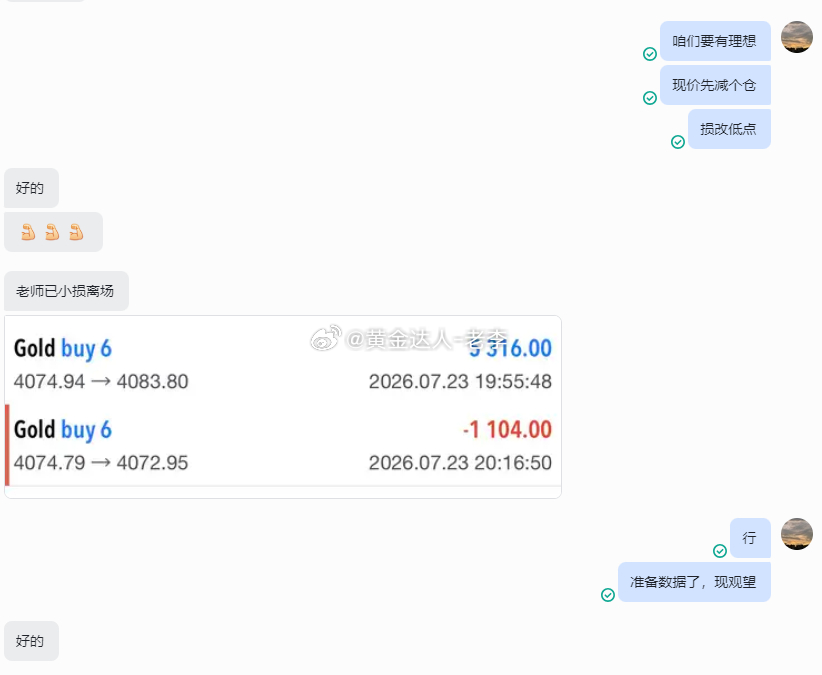Viewport: 822px width, 675px height.
Task: Click the lower sender avatar near 行
Action: pyautogui.click(x=796, y=534)
